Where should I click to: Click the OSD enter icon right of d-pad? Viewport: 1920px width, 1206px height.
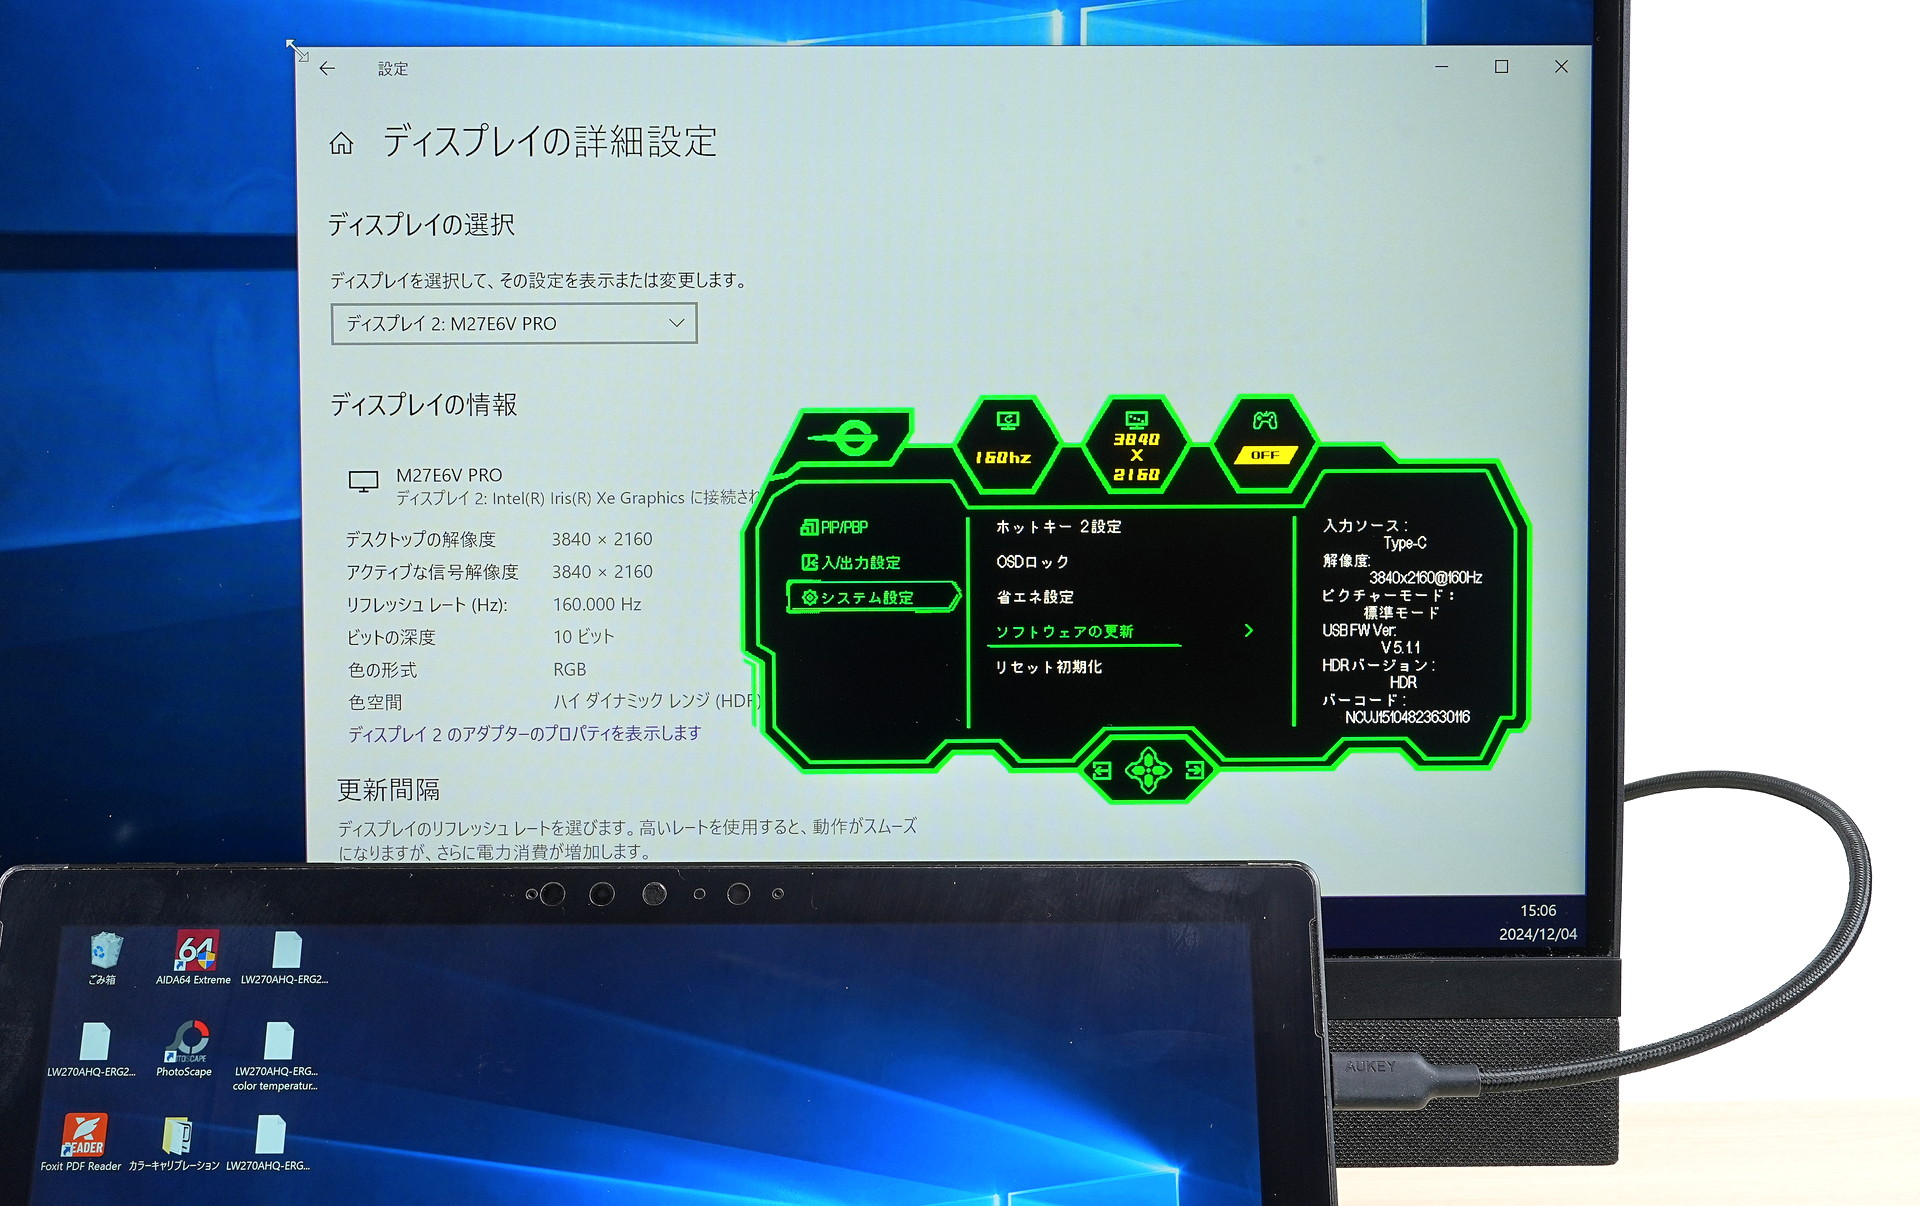(x=1194, y=770)
